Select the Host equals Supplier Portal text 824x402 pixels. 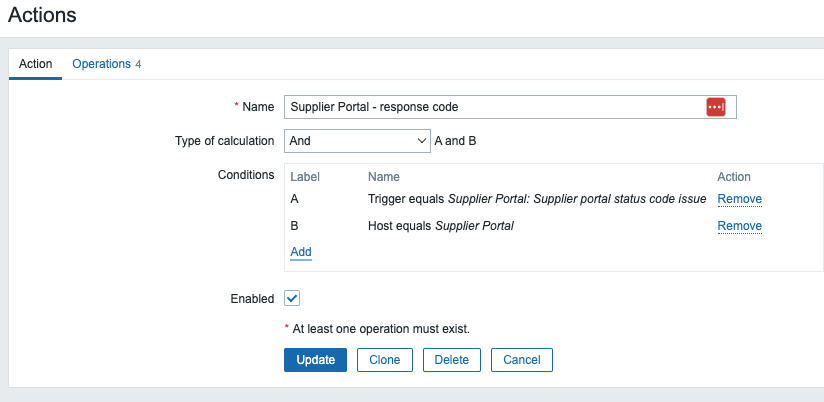coord(440,226)
